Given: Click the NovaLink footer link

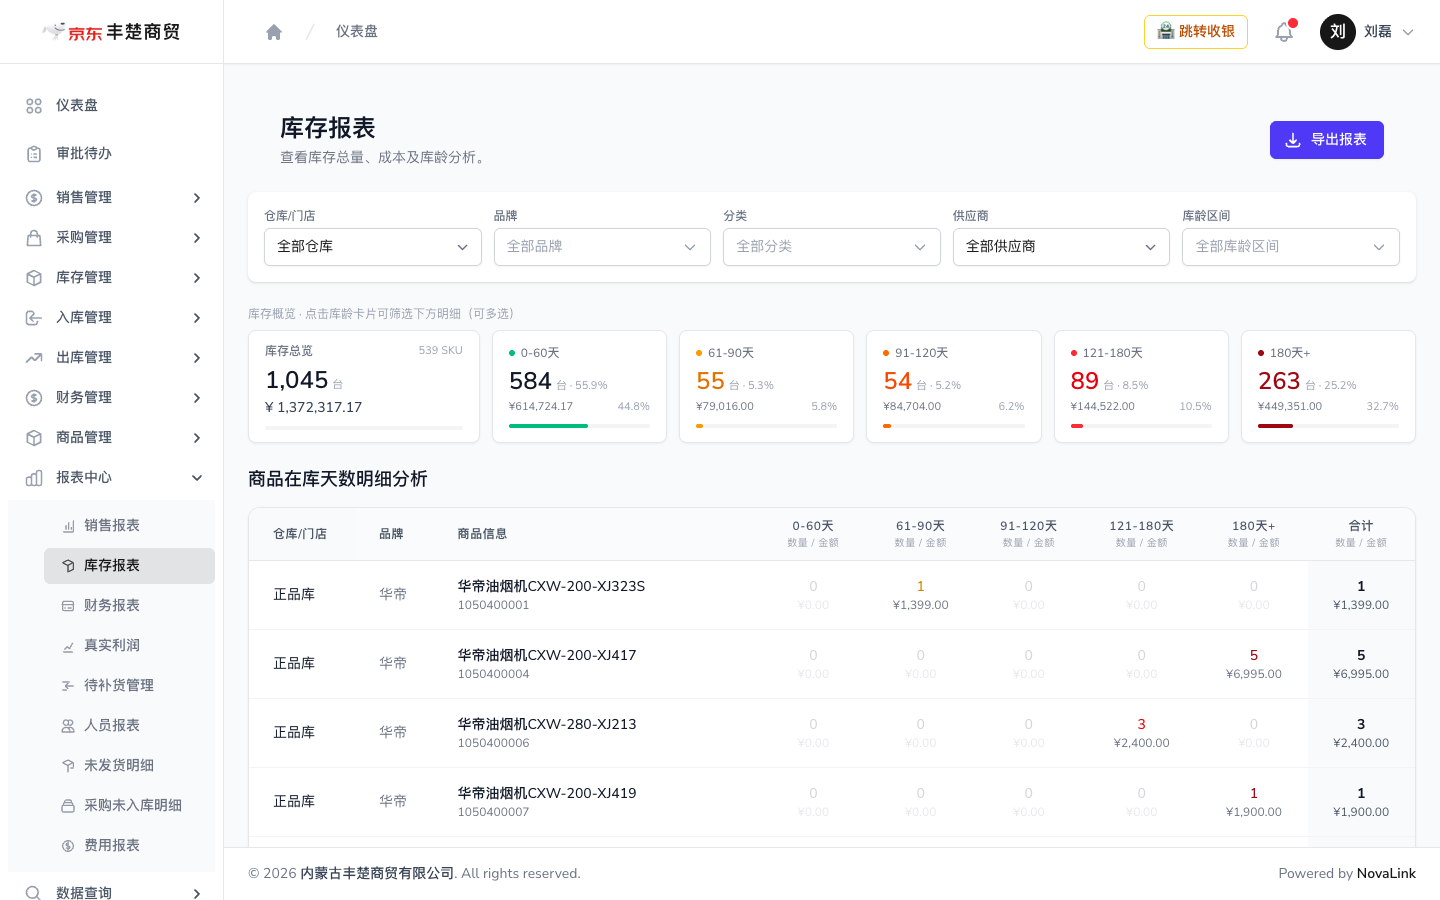Looking at the screenshot, I should (1386, 874).
